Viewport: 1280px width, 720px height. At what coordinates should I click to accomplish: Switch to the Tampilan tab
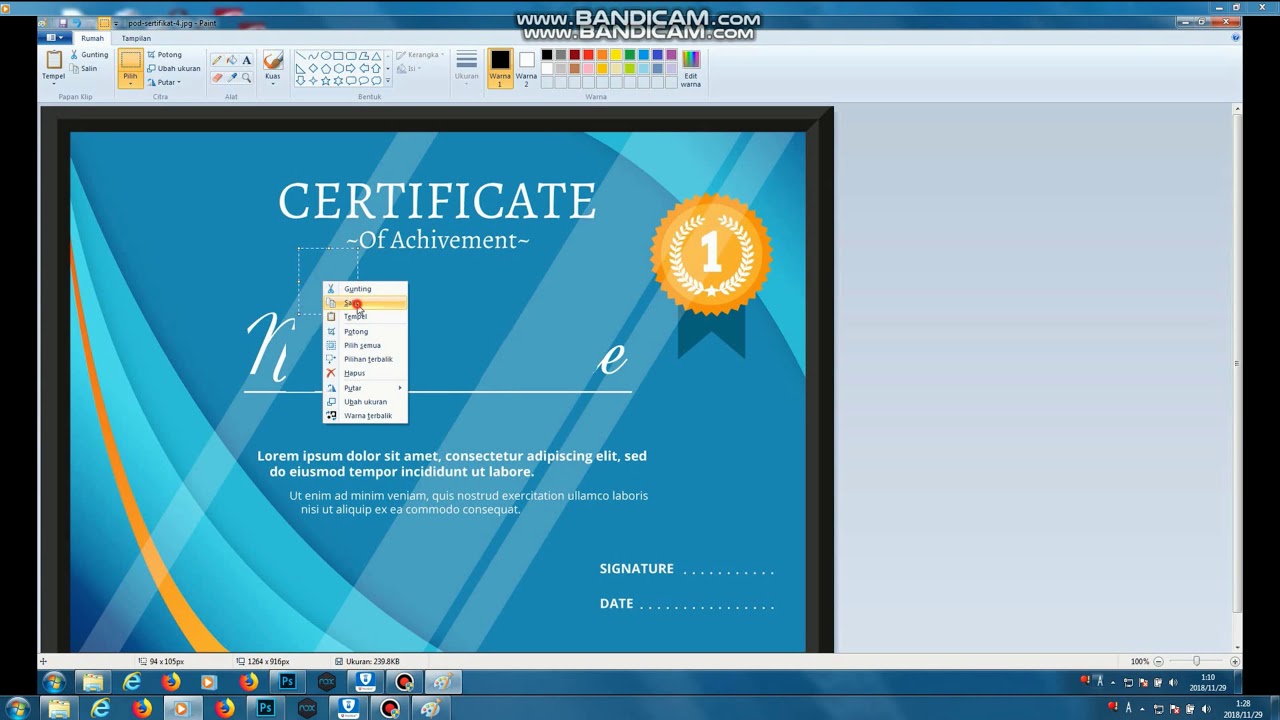click(x=136, y=38)
